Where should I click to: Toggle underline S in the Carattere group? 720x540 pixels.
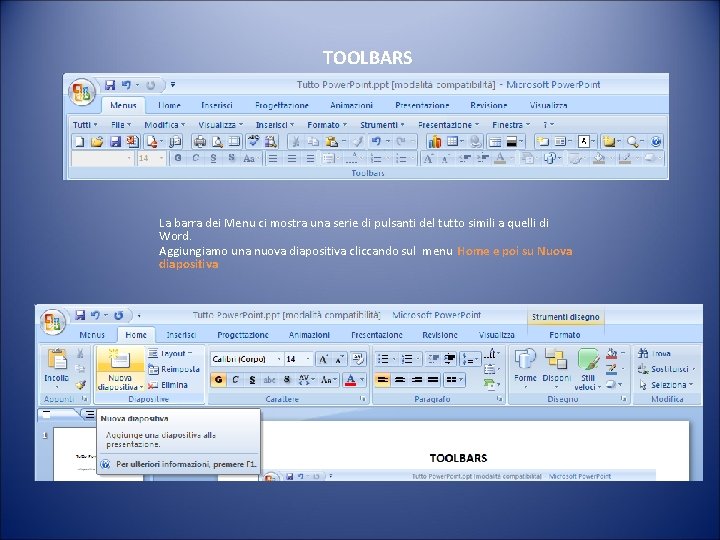click(x=252, y=380)
